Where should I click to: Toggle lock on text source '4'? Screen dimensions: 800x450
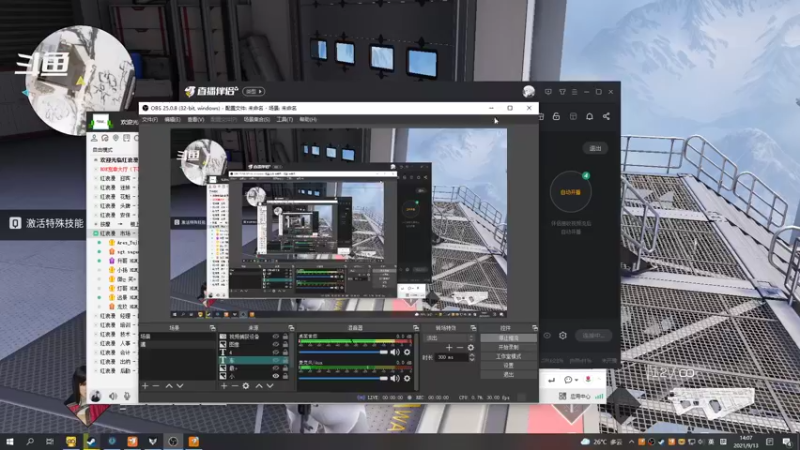[x=285, y=352]
